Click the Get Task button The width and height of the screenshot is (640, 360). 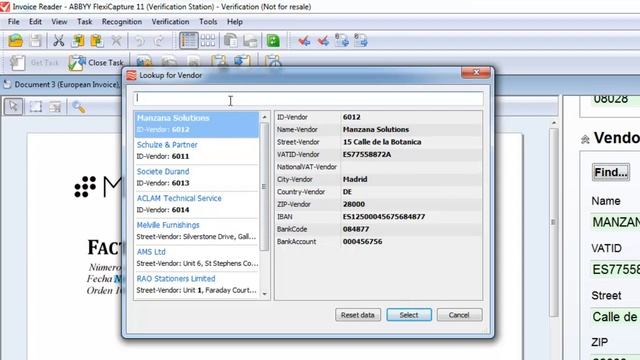34,63
